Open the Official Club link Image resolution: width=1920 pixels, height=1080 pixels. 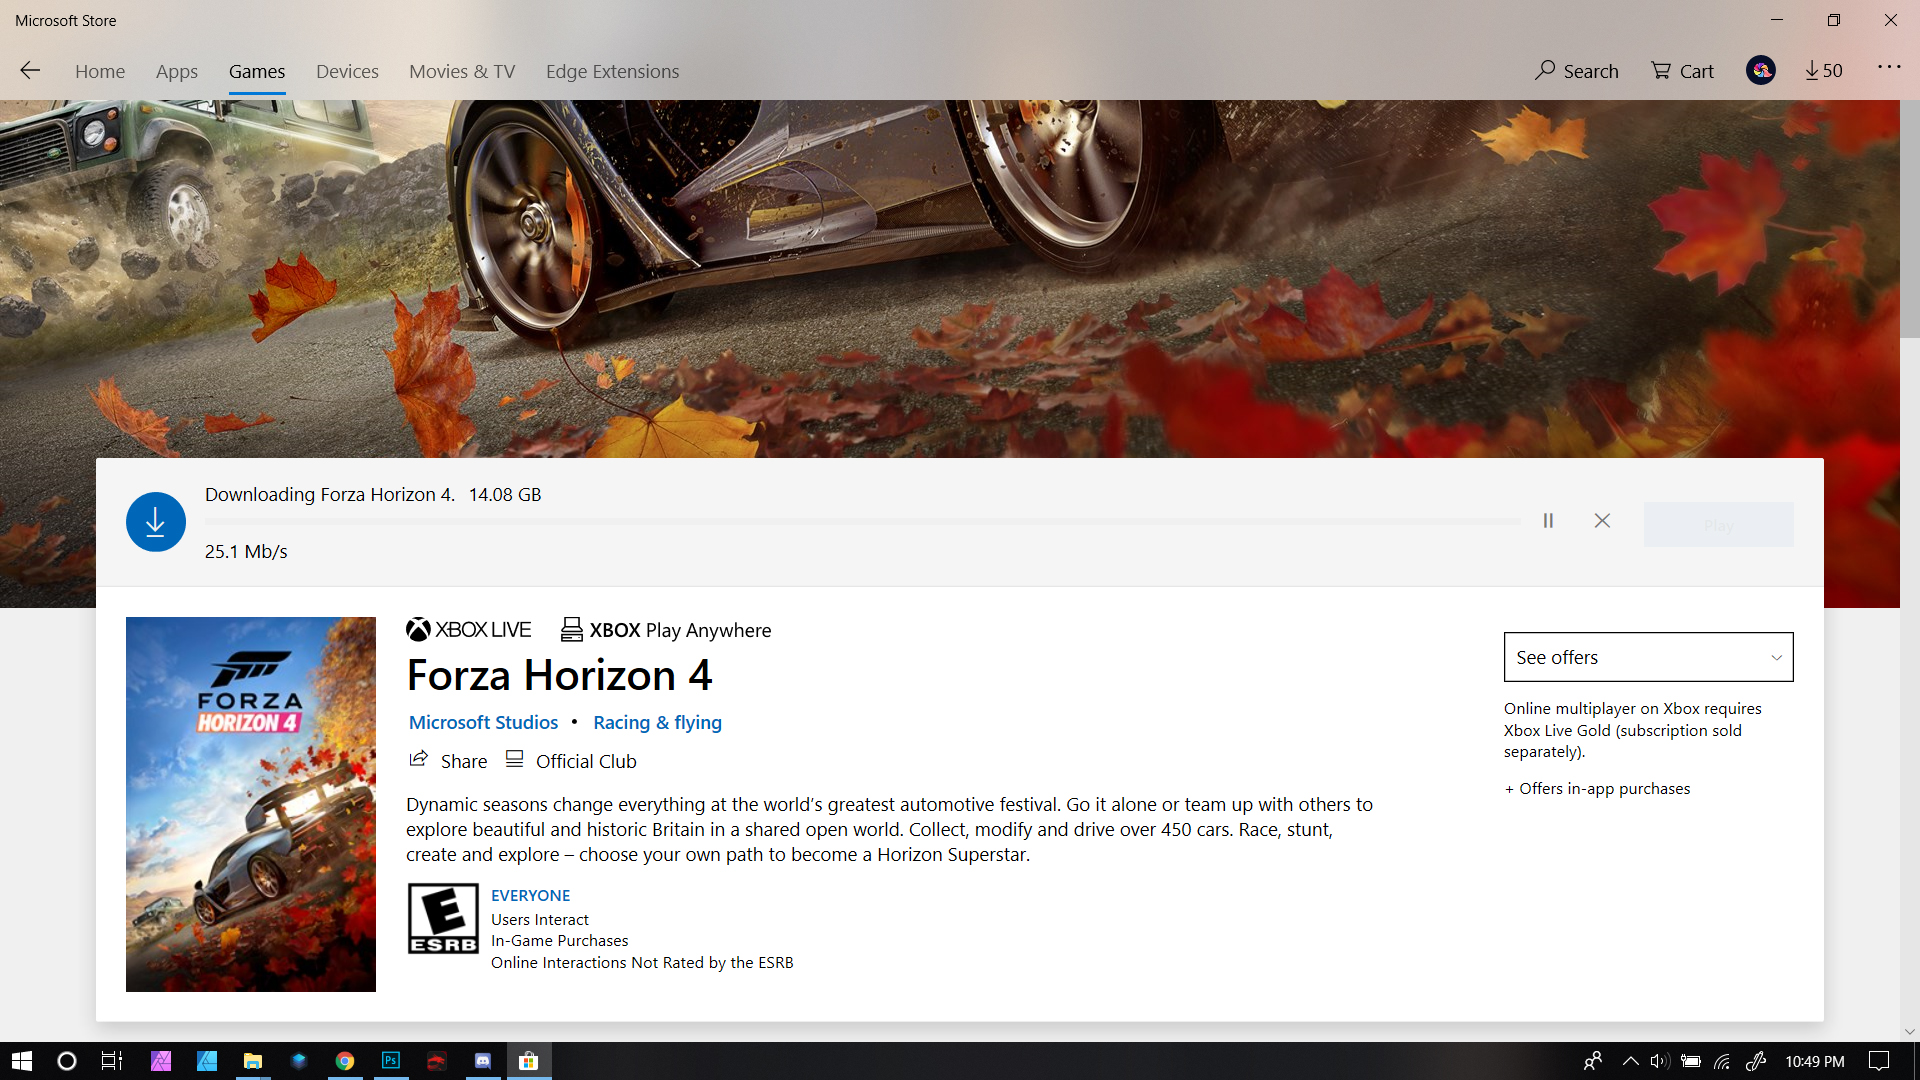571,761
